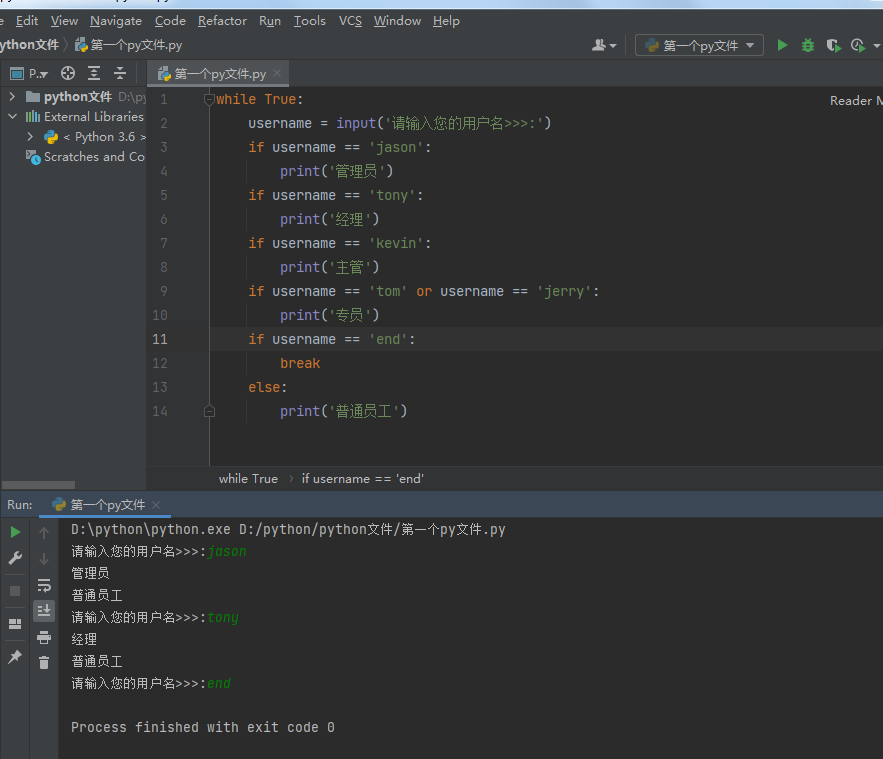Pin the Run tab
The width and height of the screenshot is (883, 759).
click(15, 657)
